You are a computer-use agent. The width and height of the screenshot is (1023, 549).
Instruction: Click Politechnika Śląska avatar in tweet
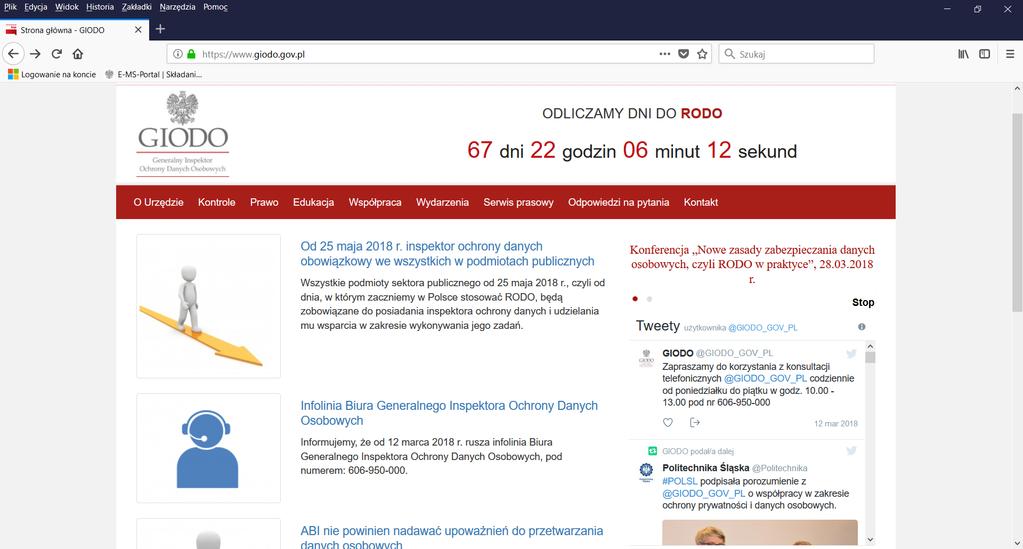pyautogui.click(x=646, y=472)
